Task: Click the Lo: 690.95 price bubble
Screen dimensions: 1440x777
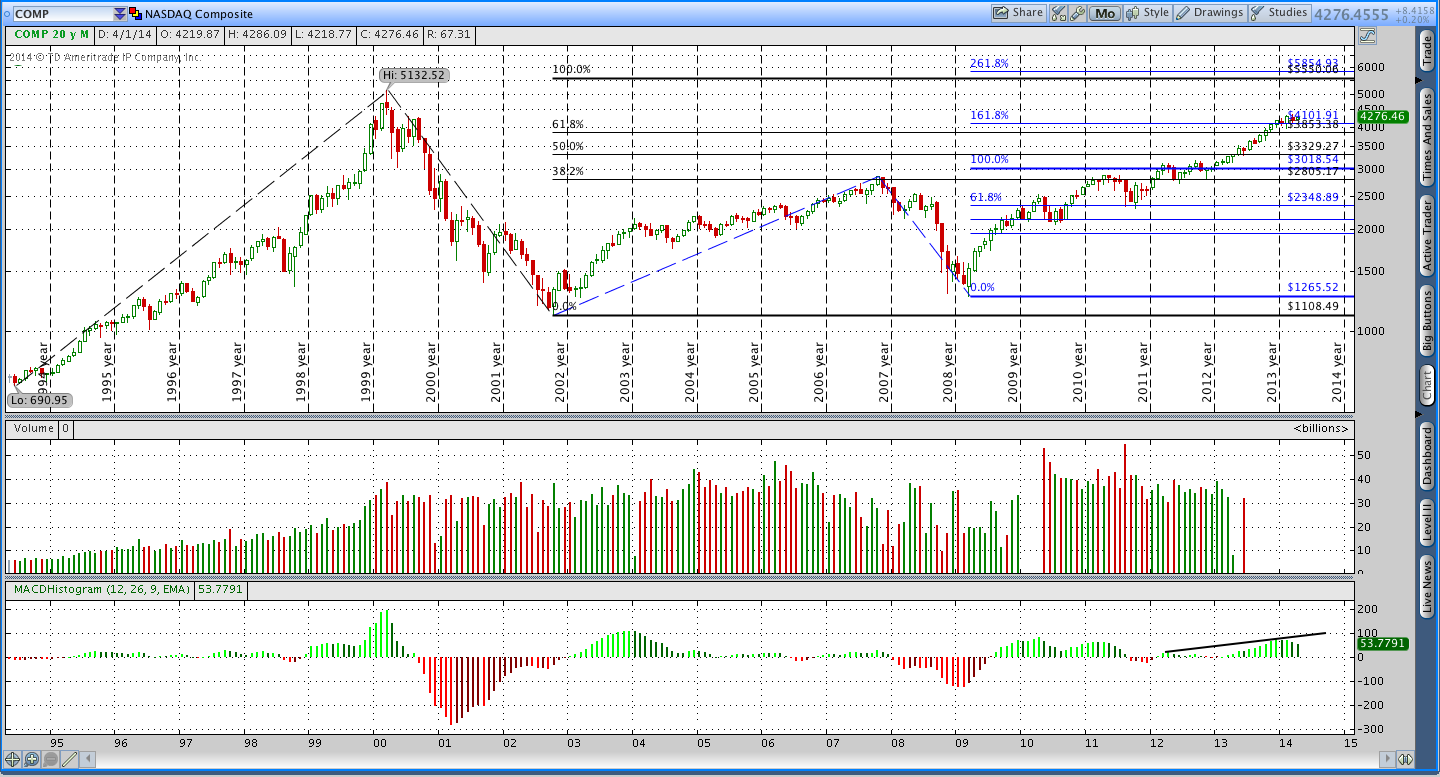Action: pos(40,400)
